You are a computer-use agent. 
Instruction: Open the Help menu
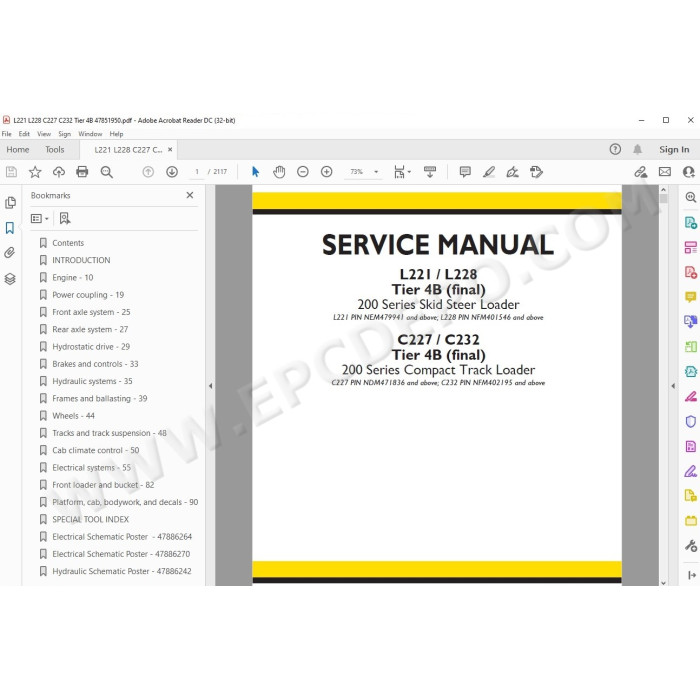[116, 134]
